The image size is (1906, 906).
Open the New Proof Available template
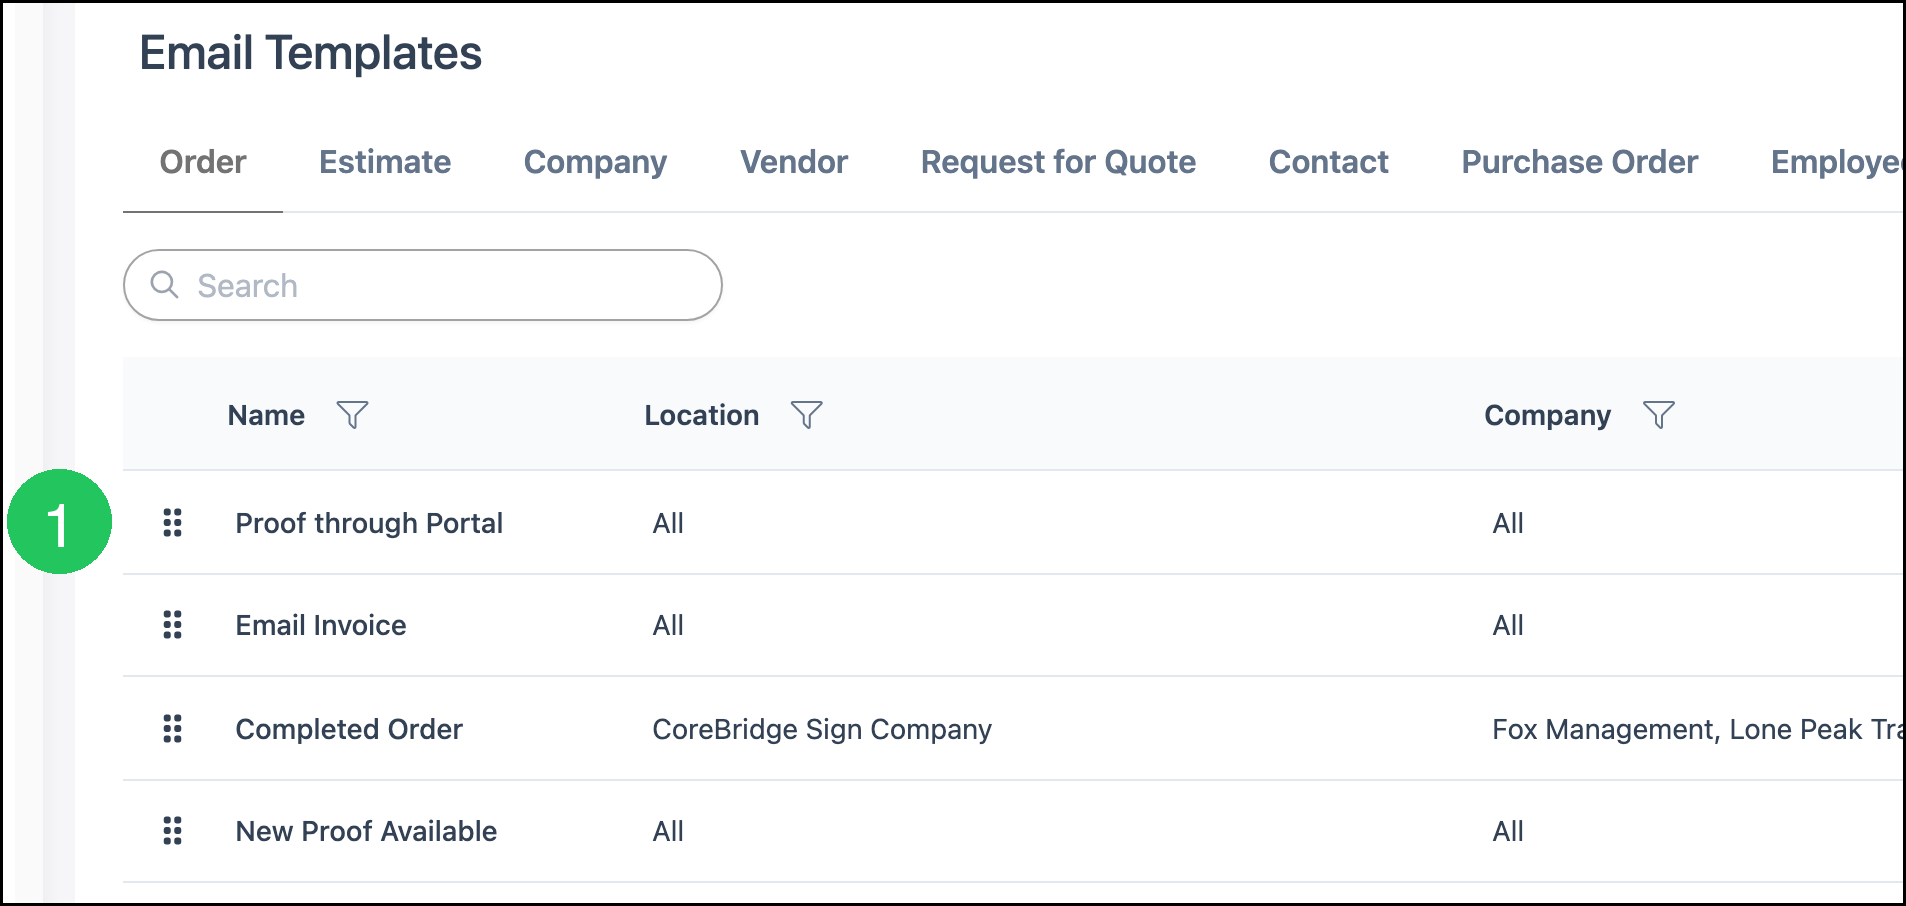(x=366, y=831)
